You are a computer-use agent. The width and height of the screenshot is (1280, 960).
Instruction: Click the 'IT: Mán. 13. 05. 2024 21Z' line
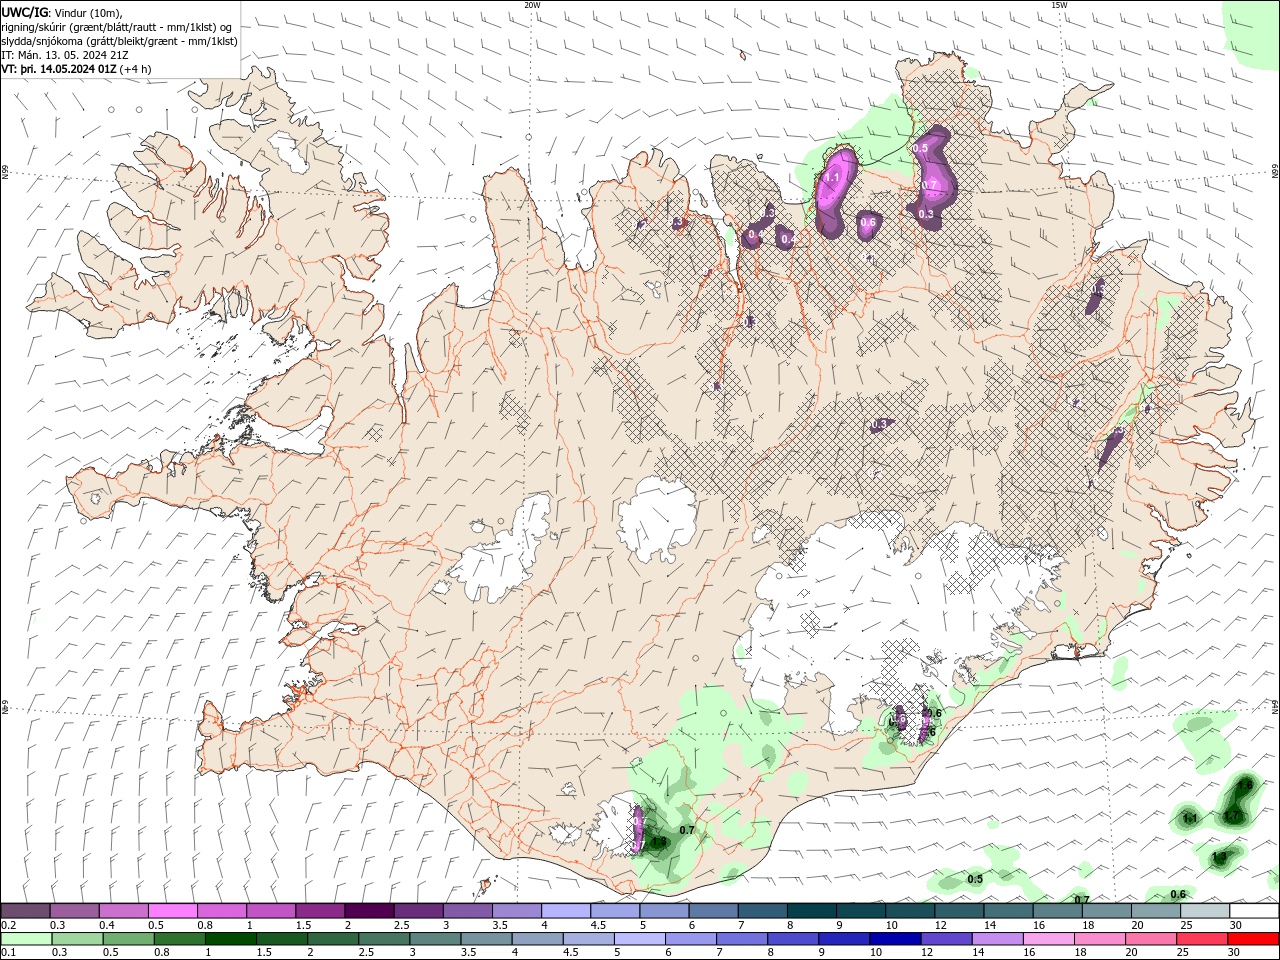66,55
